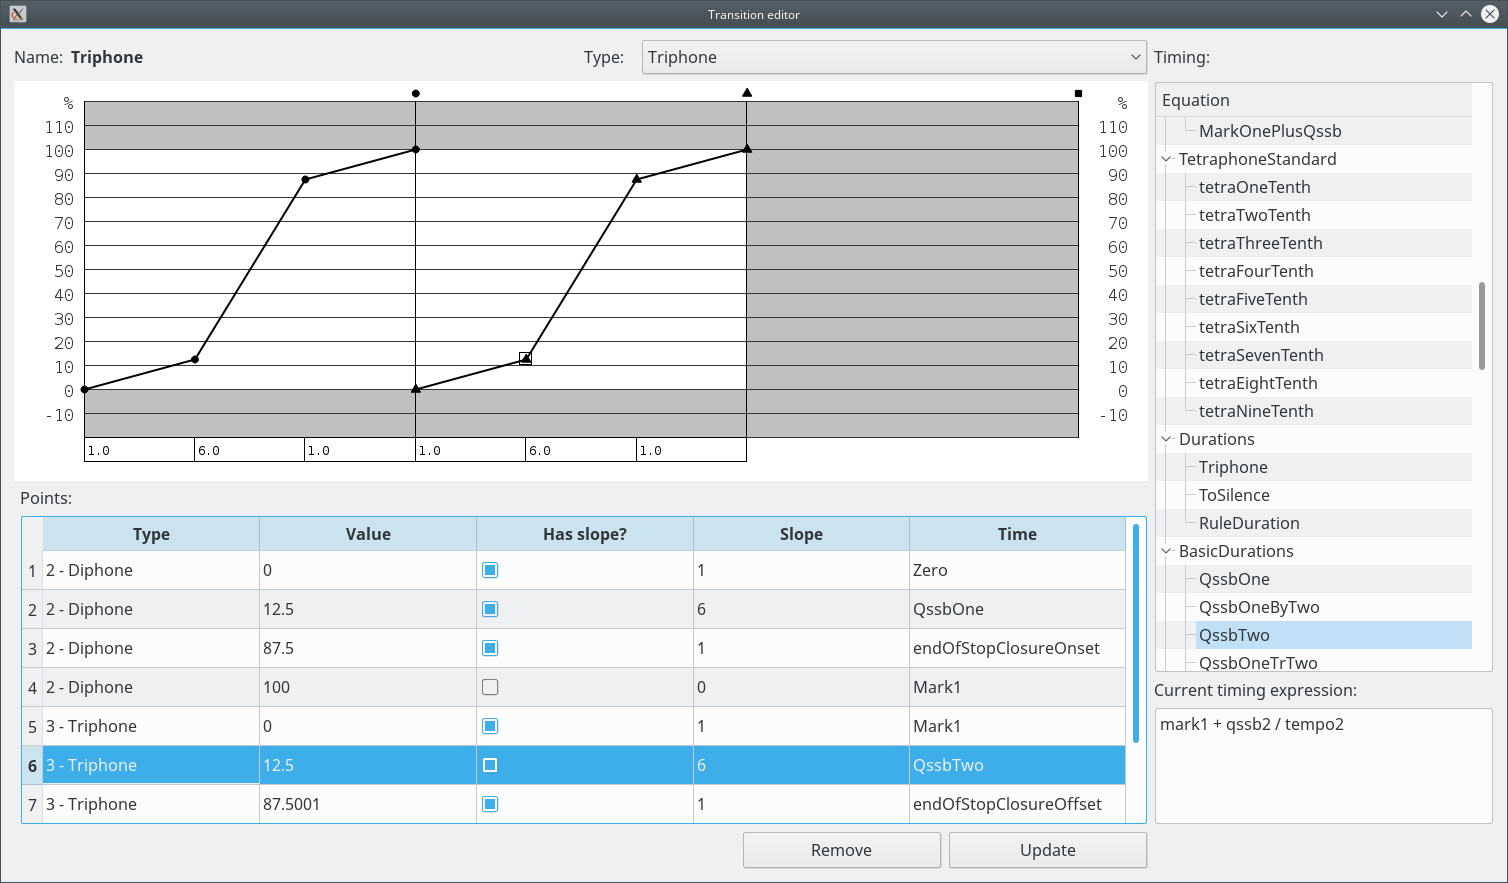This screenshot has height=883, width=1508.
Task: Toggle Has slope checkbox for row 2 QssbOne
Action: click(x=490, y=609)
